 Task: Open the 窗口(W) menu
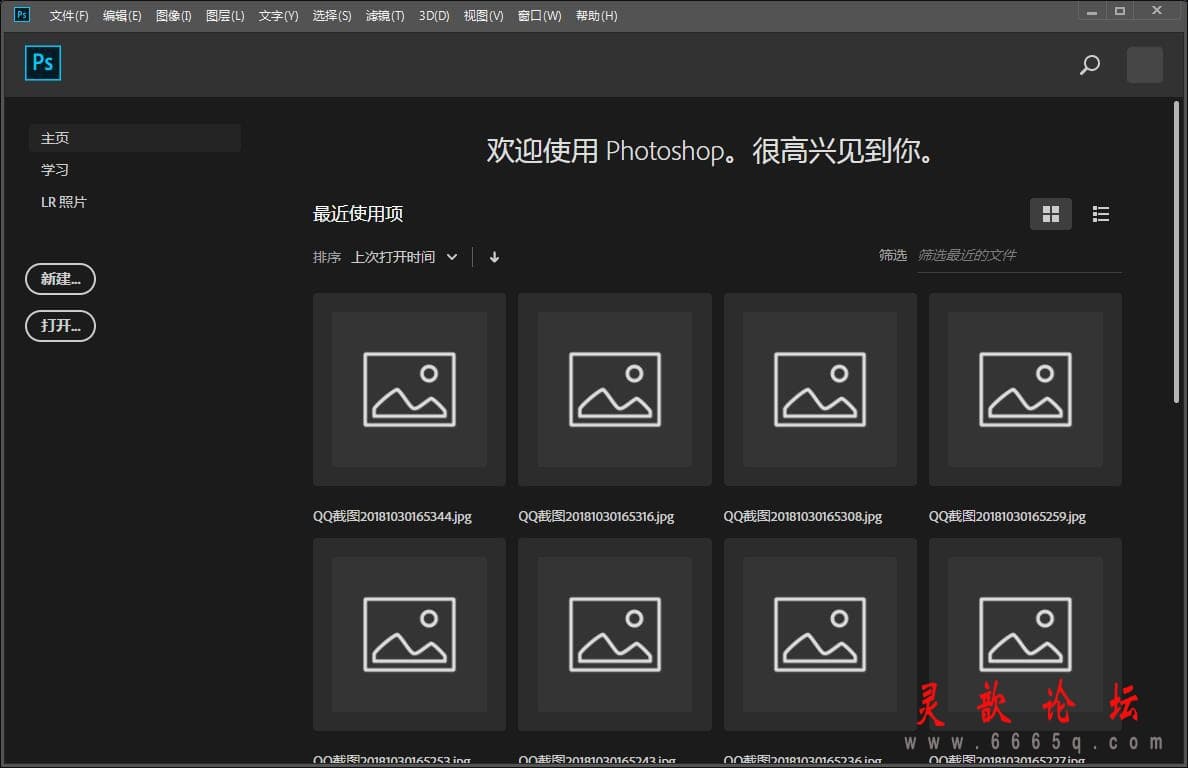point(539,15)
